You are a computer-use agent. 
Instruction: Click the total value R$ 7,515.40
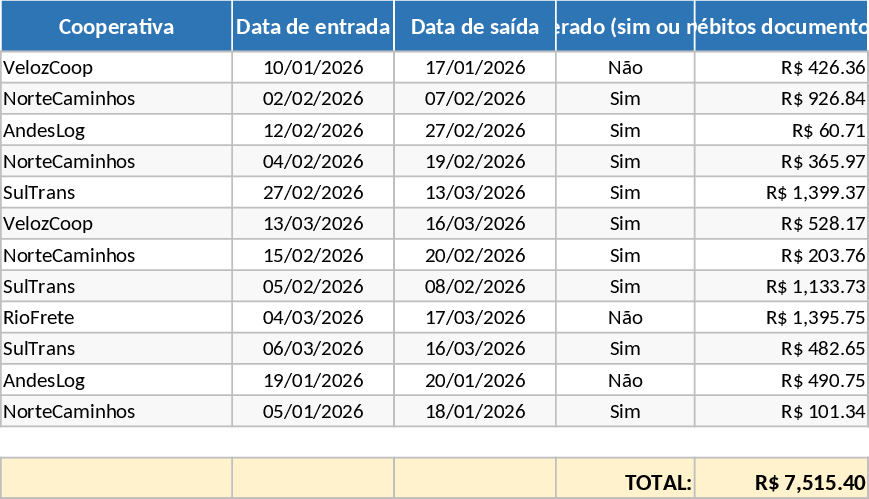tap(781, 482)
